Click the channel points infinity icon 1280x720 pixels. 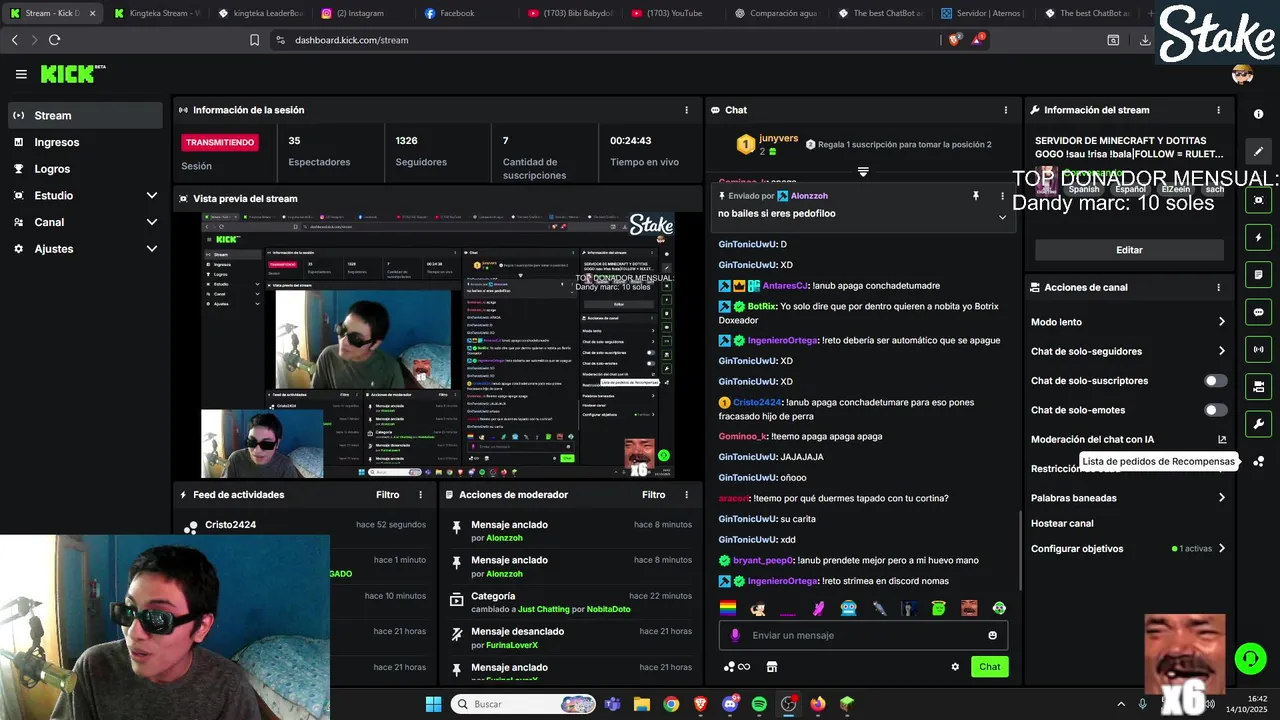tap(737, 667)
